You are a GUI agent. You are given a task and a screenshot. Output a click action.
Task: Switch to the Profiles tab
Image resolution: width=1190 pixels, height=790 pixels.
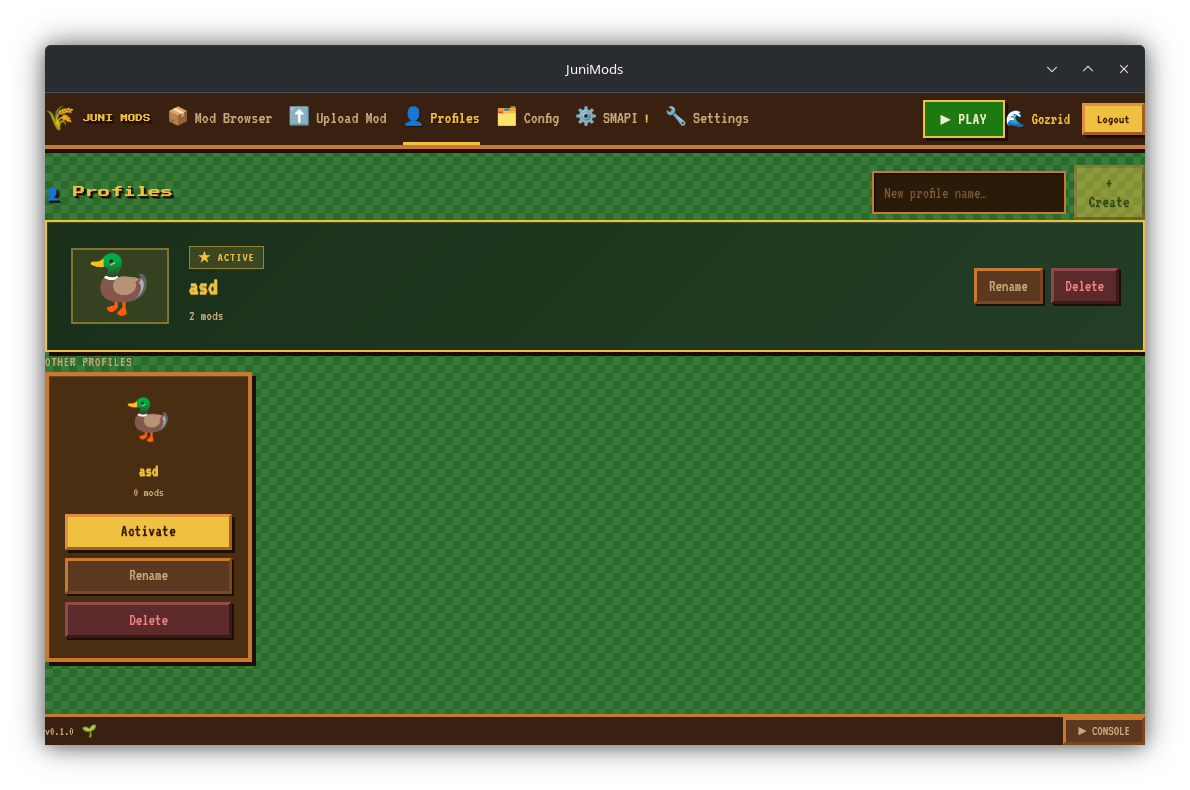tap(442, 118)
